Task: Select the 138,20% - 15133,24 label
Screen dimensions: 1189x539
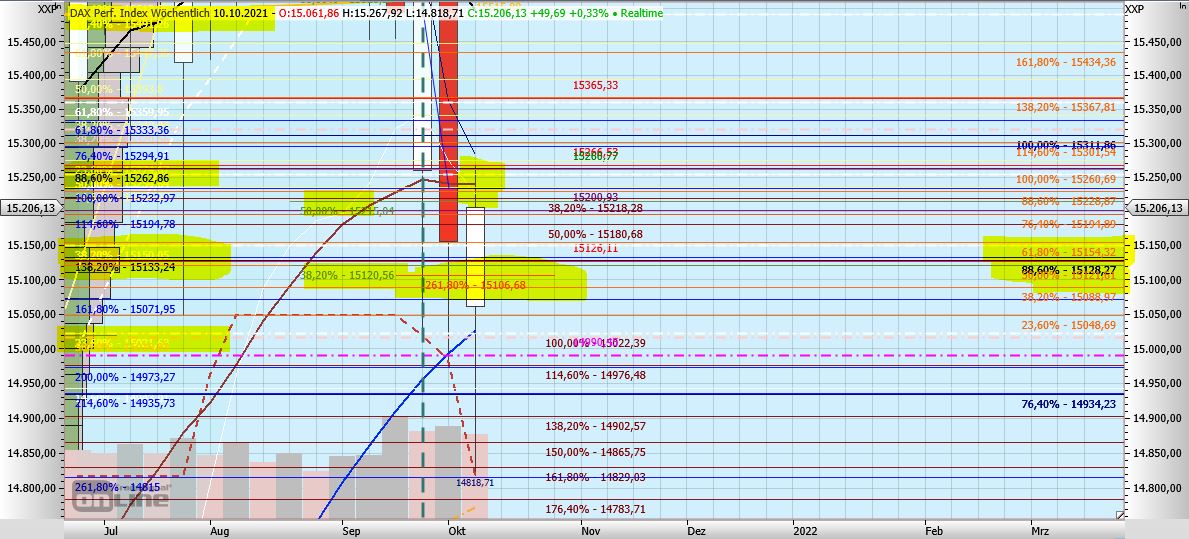Action: (x=125, y=267)
